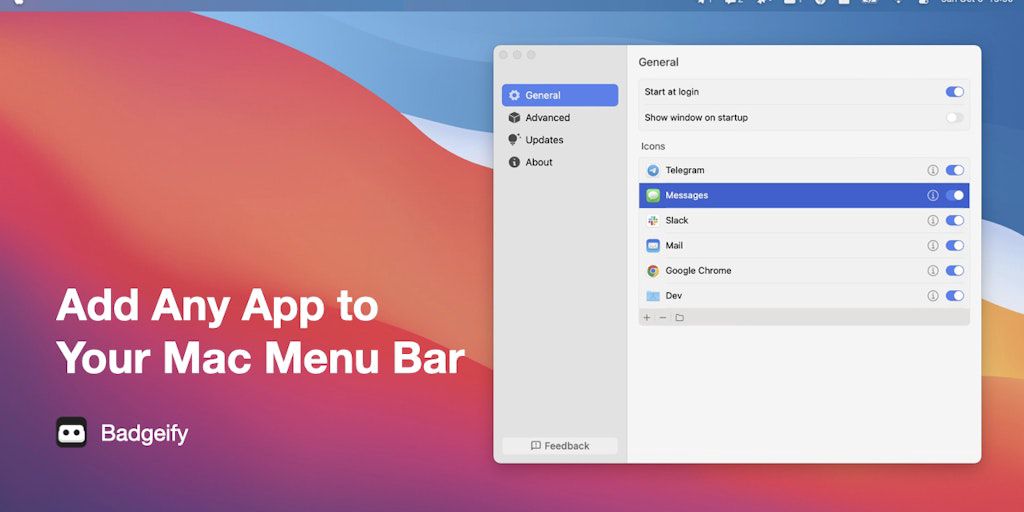1024x512 pixels.
Task: Select the Dev row text
Action: (x=673, y=296)
